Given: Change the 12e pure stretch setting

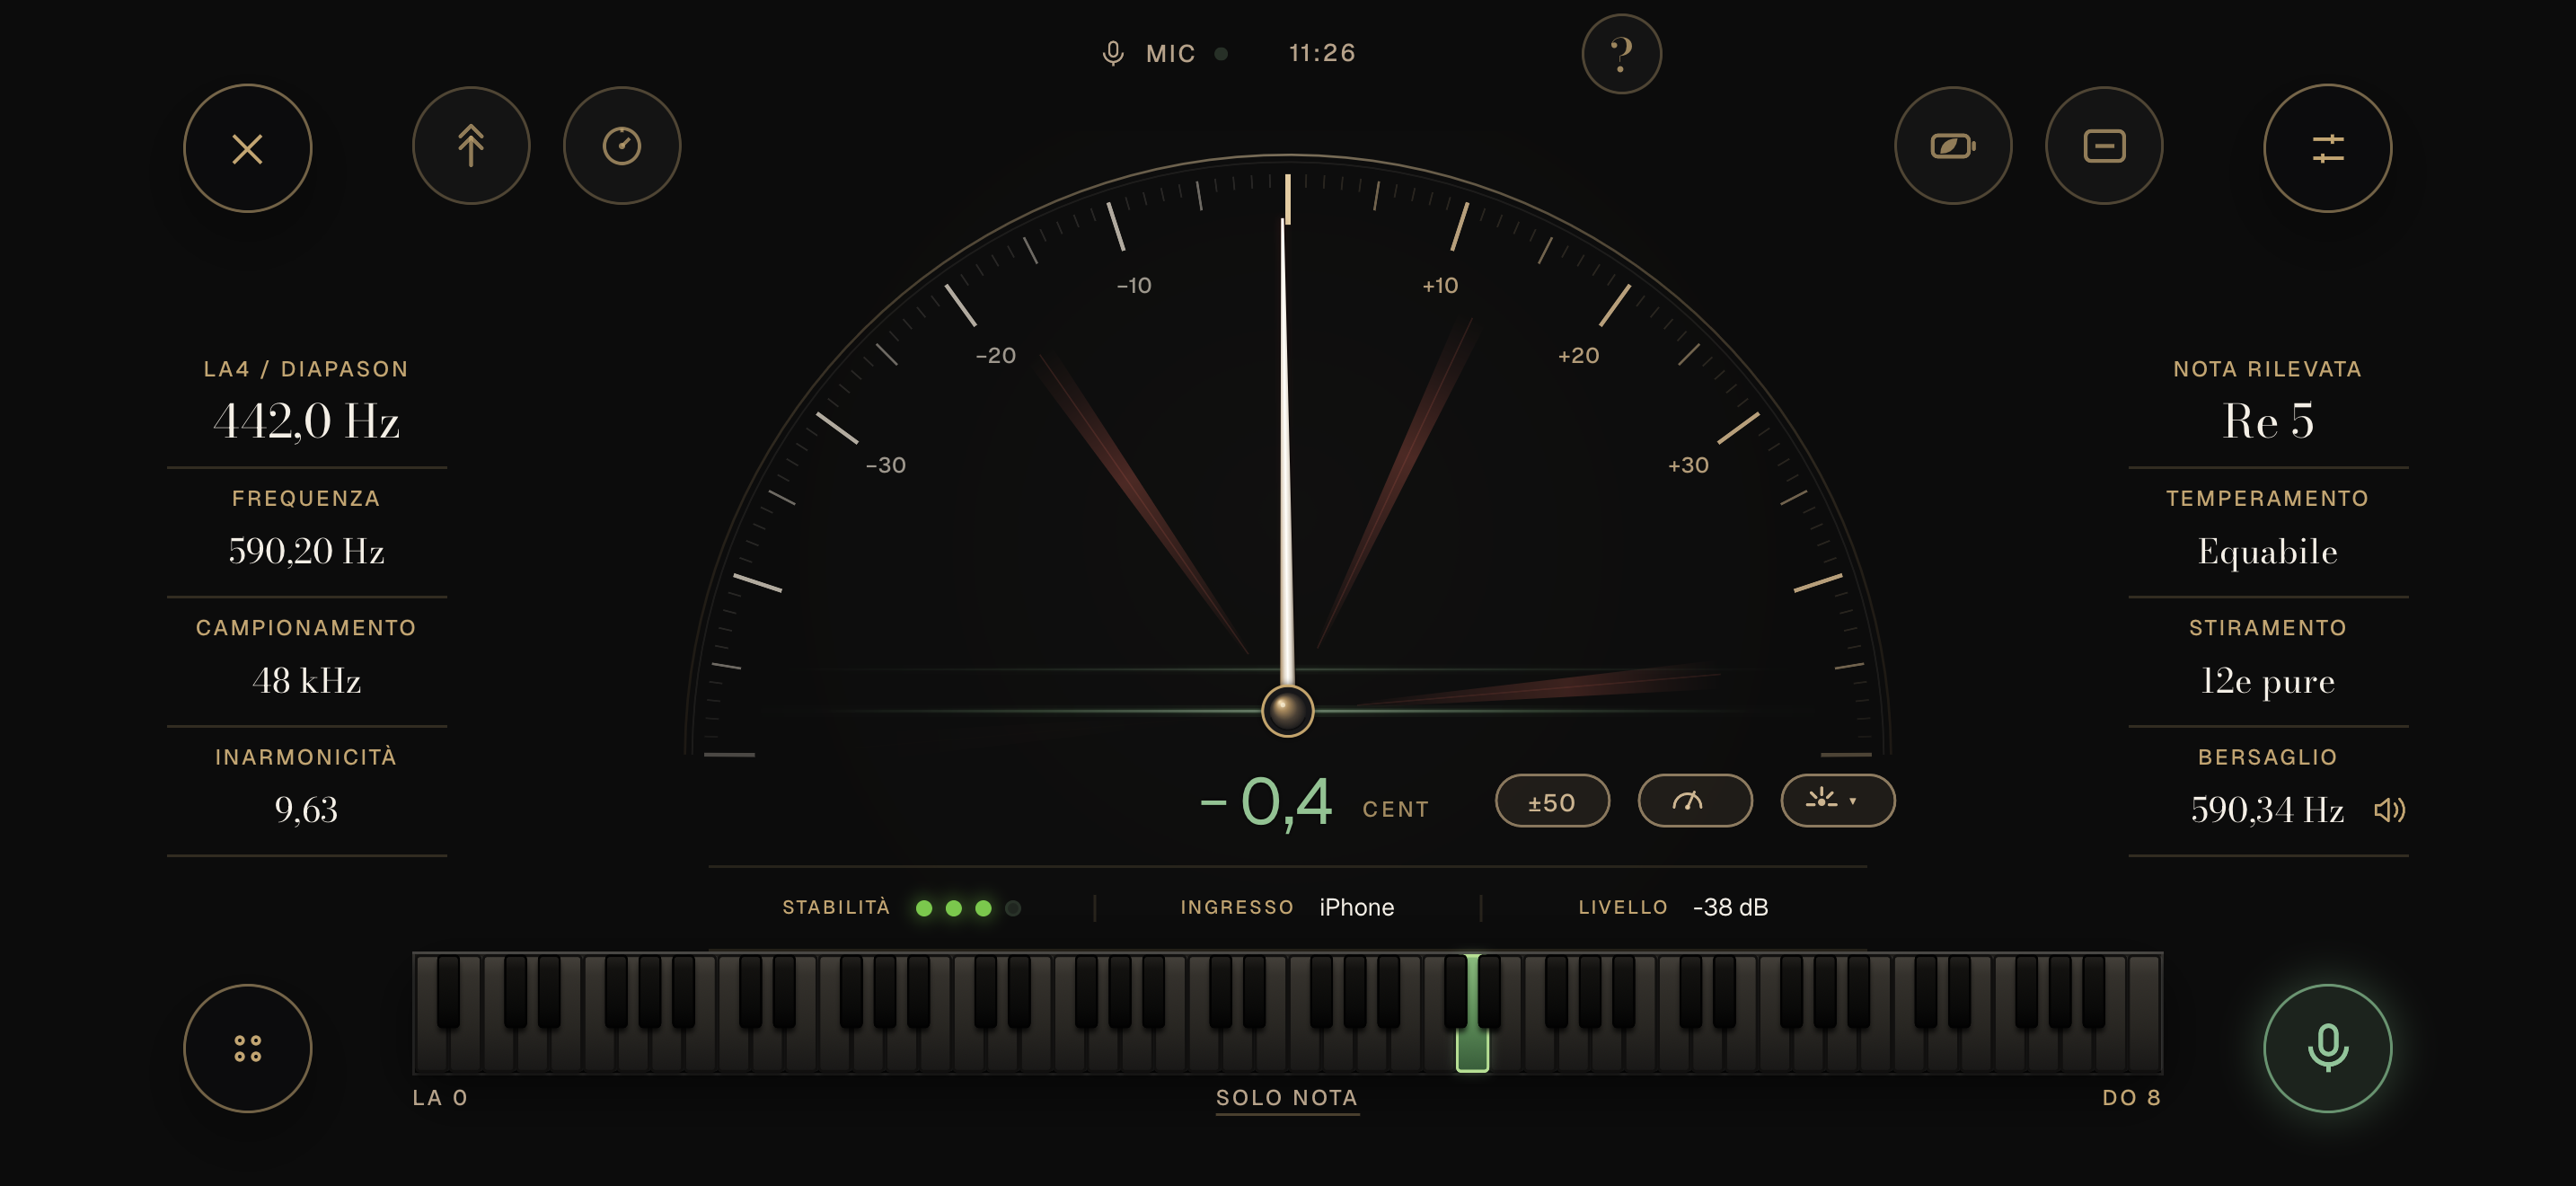Looking at the screenshot, I should (x=2267, y=681).
